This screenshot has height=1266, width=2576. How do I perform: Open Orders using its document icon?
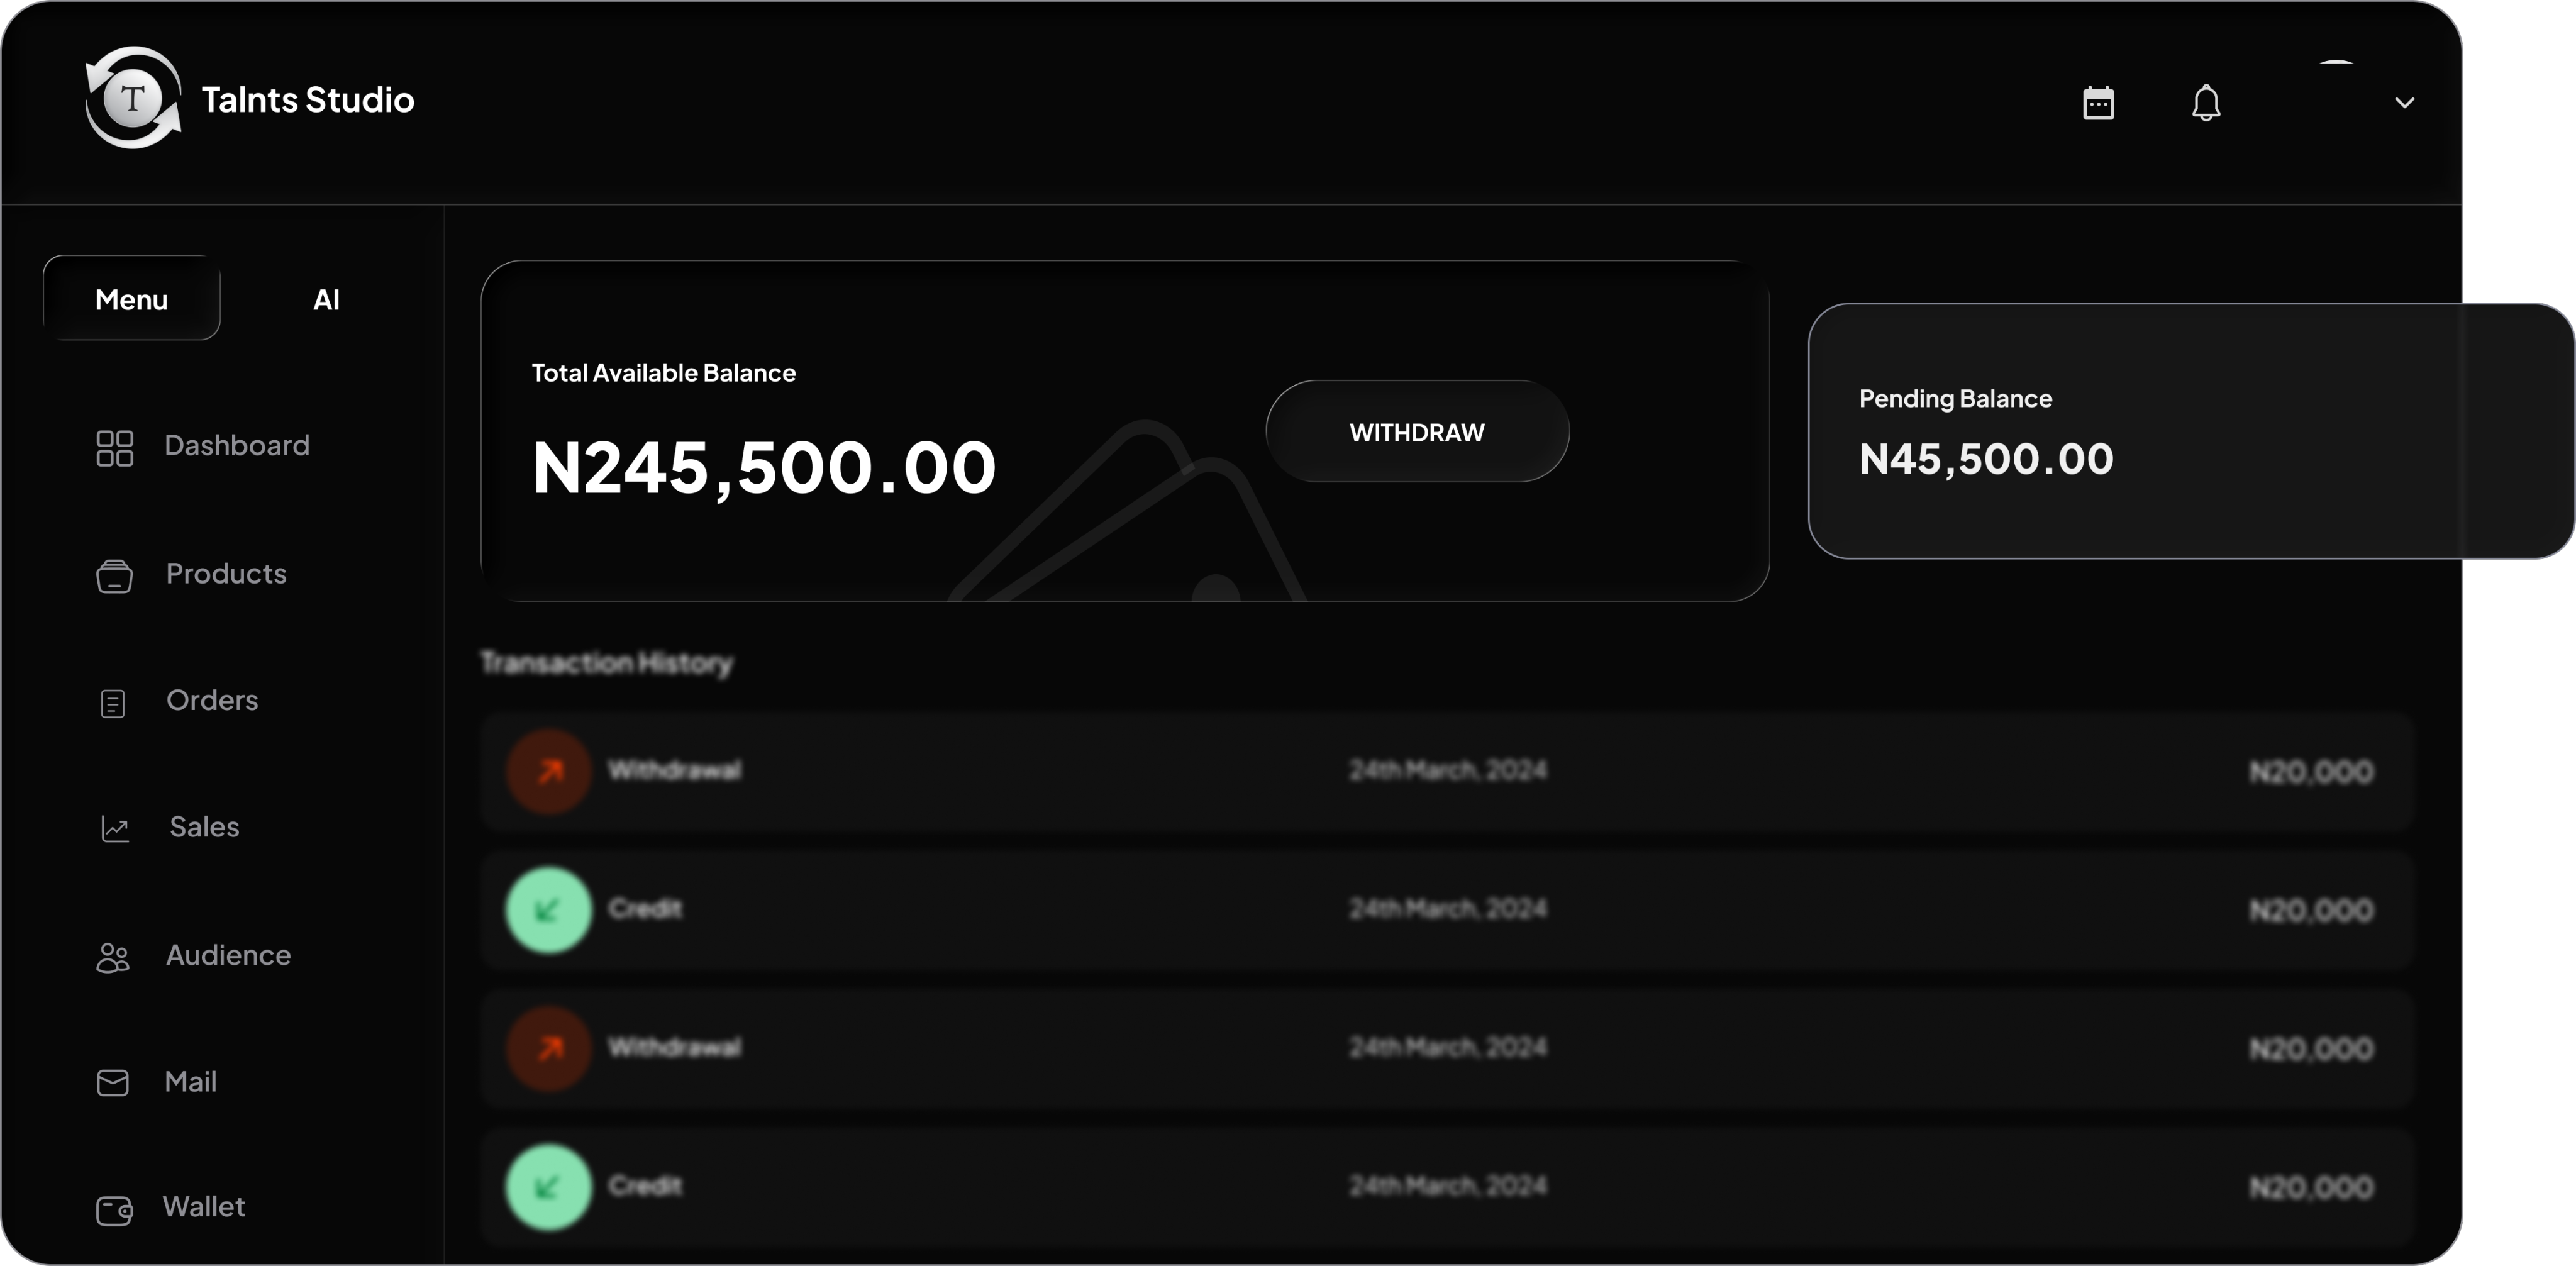[114, 703]
